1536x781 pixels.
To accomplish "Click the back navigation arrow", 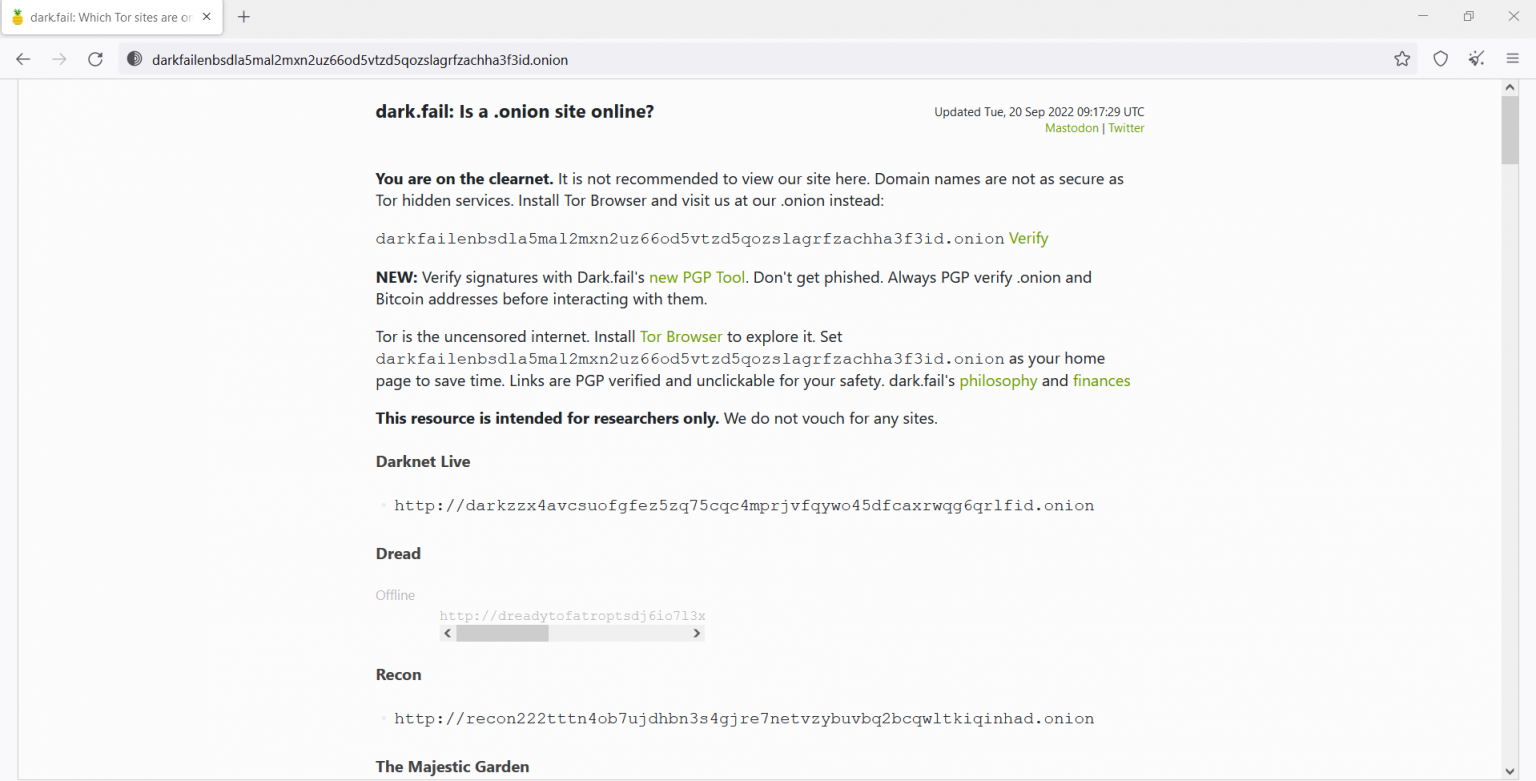I will (22, 59).
